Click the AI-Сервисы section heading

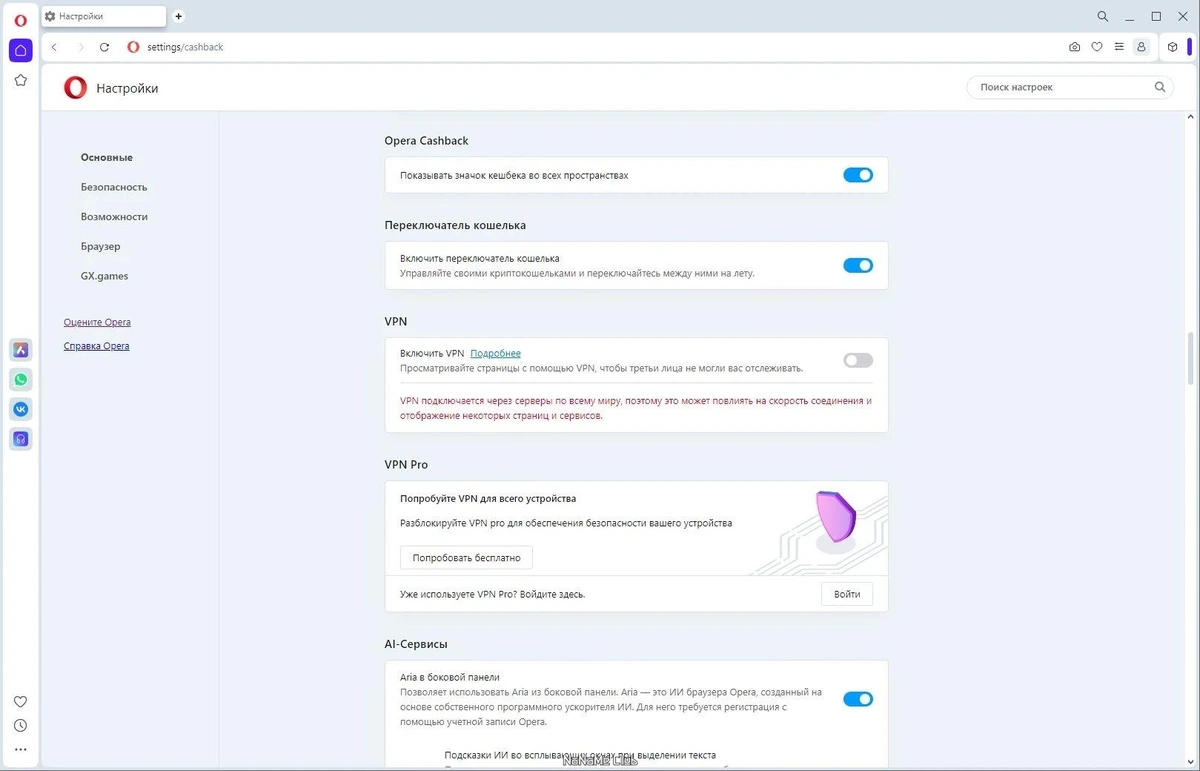(416, 644)
